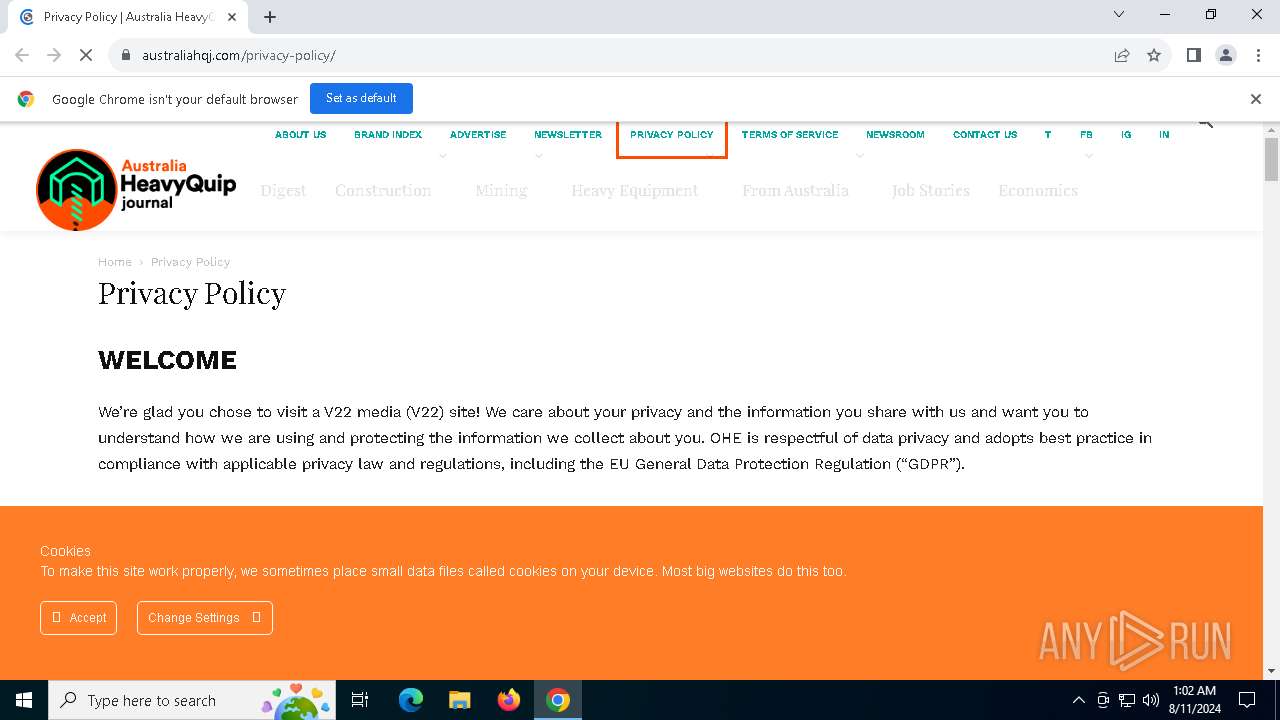This screenshot has width=1280, height=720.
Task: Go forward in browser history
Action: (x=54, y=55)
